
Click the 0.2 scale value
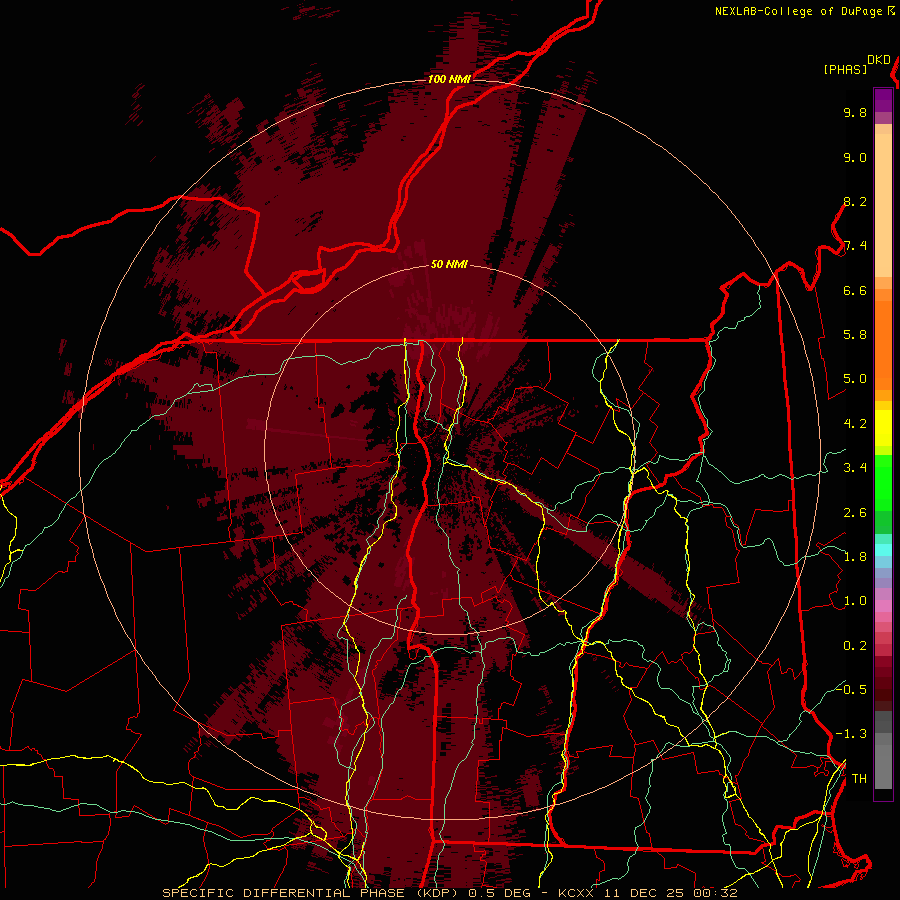click(855, 646)
